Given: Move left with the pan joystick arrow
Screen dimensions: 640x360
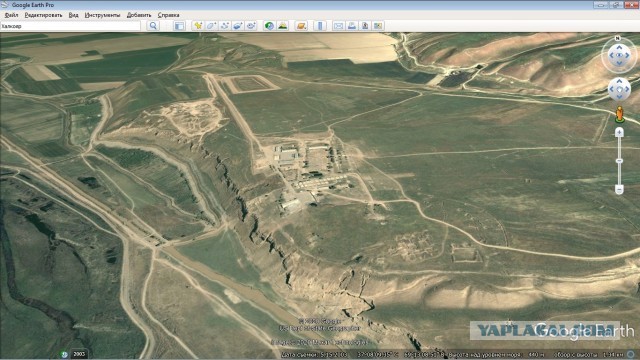Looking at the screenshot, I should (611, 89).
